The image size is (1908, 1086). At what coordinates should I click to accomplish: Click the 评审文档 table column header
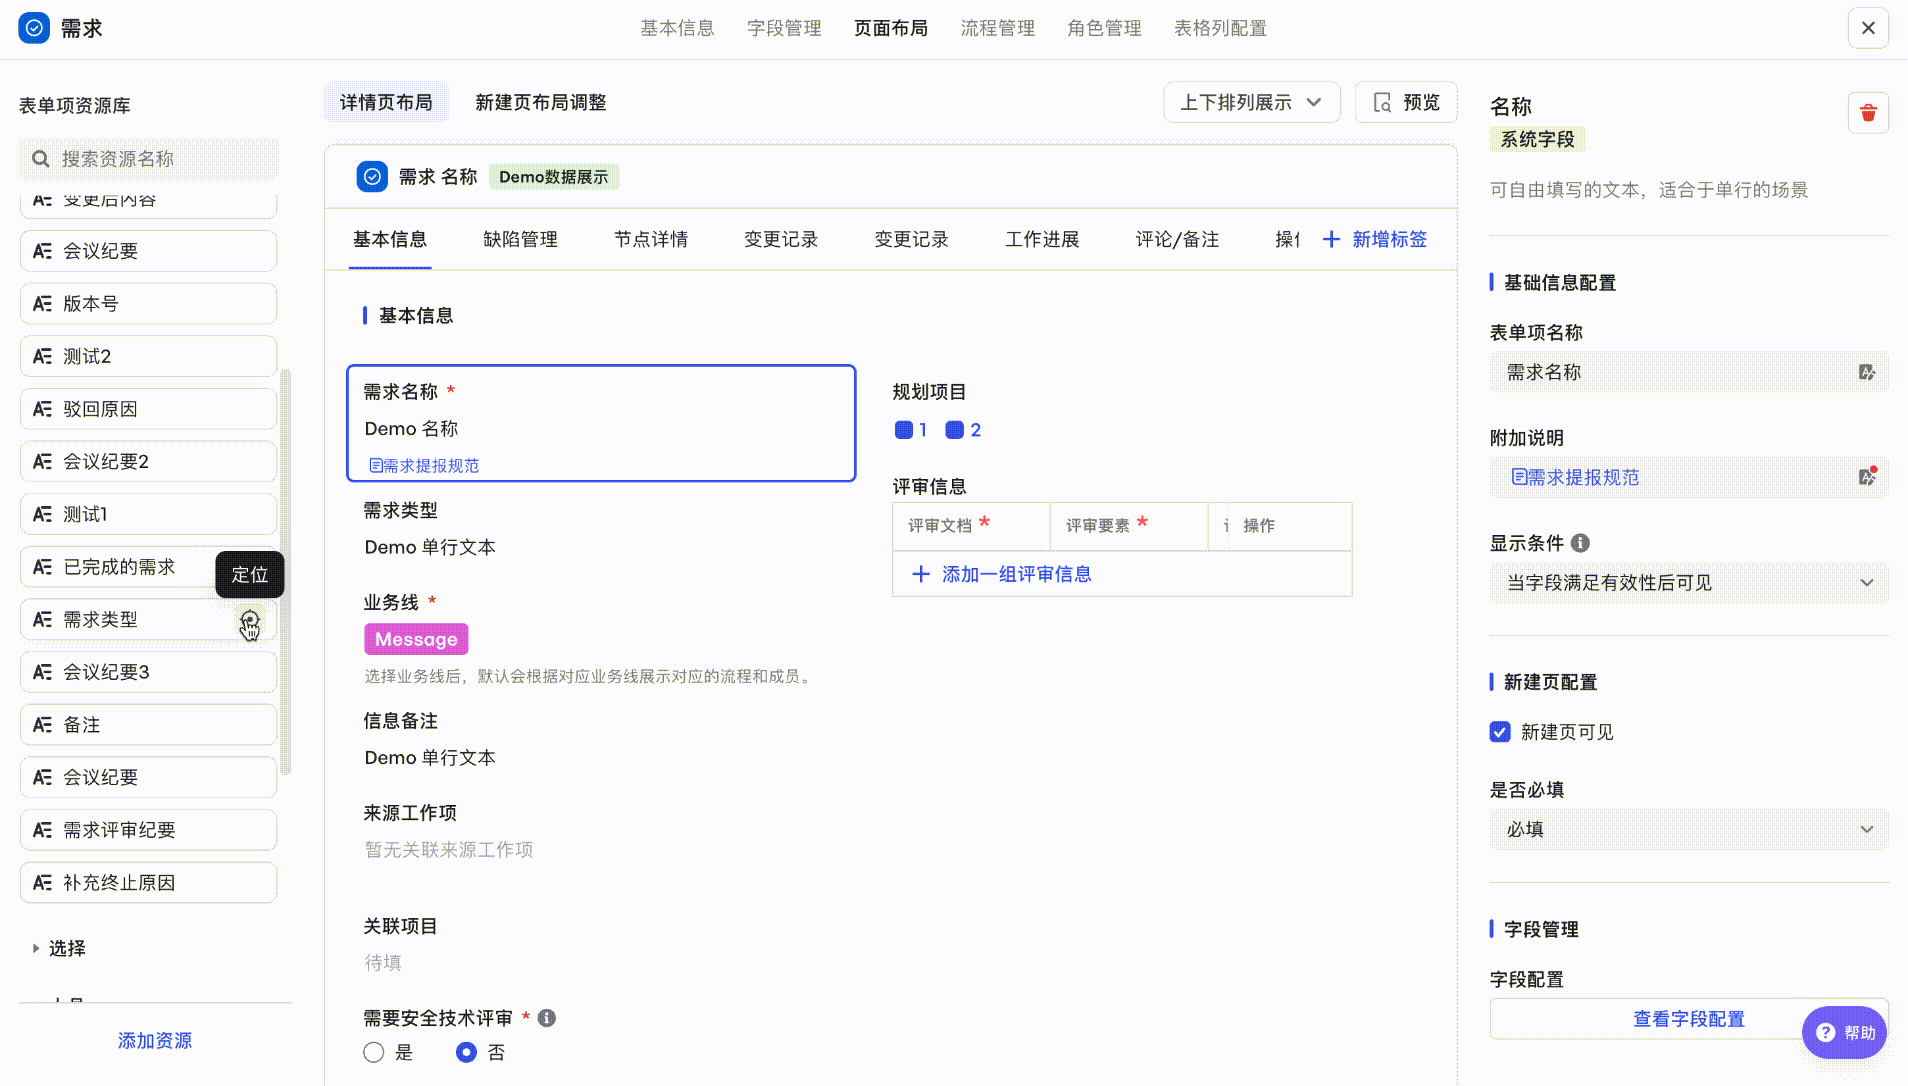[971, 526]
